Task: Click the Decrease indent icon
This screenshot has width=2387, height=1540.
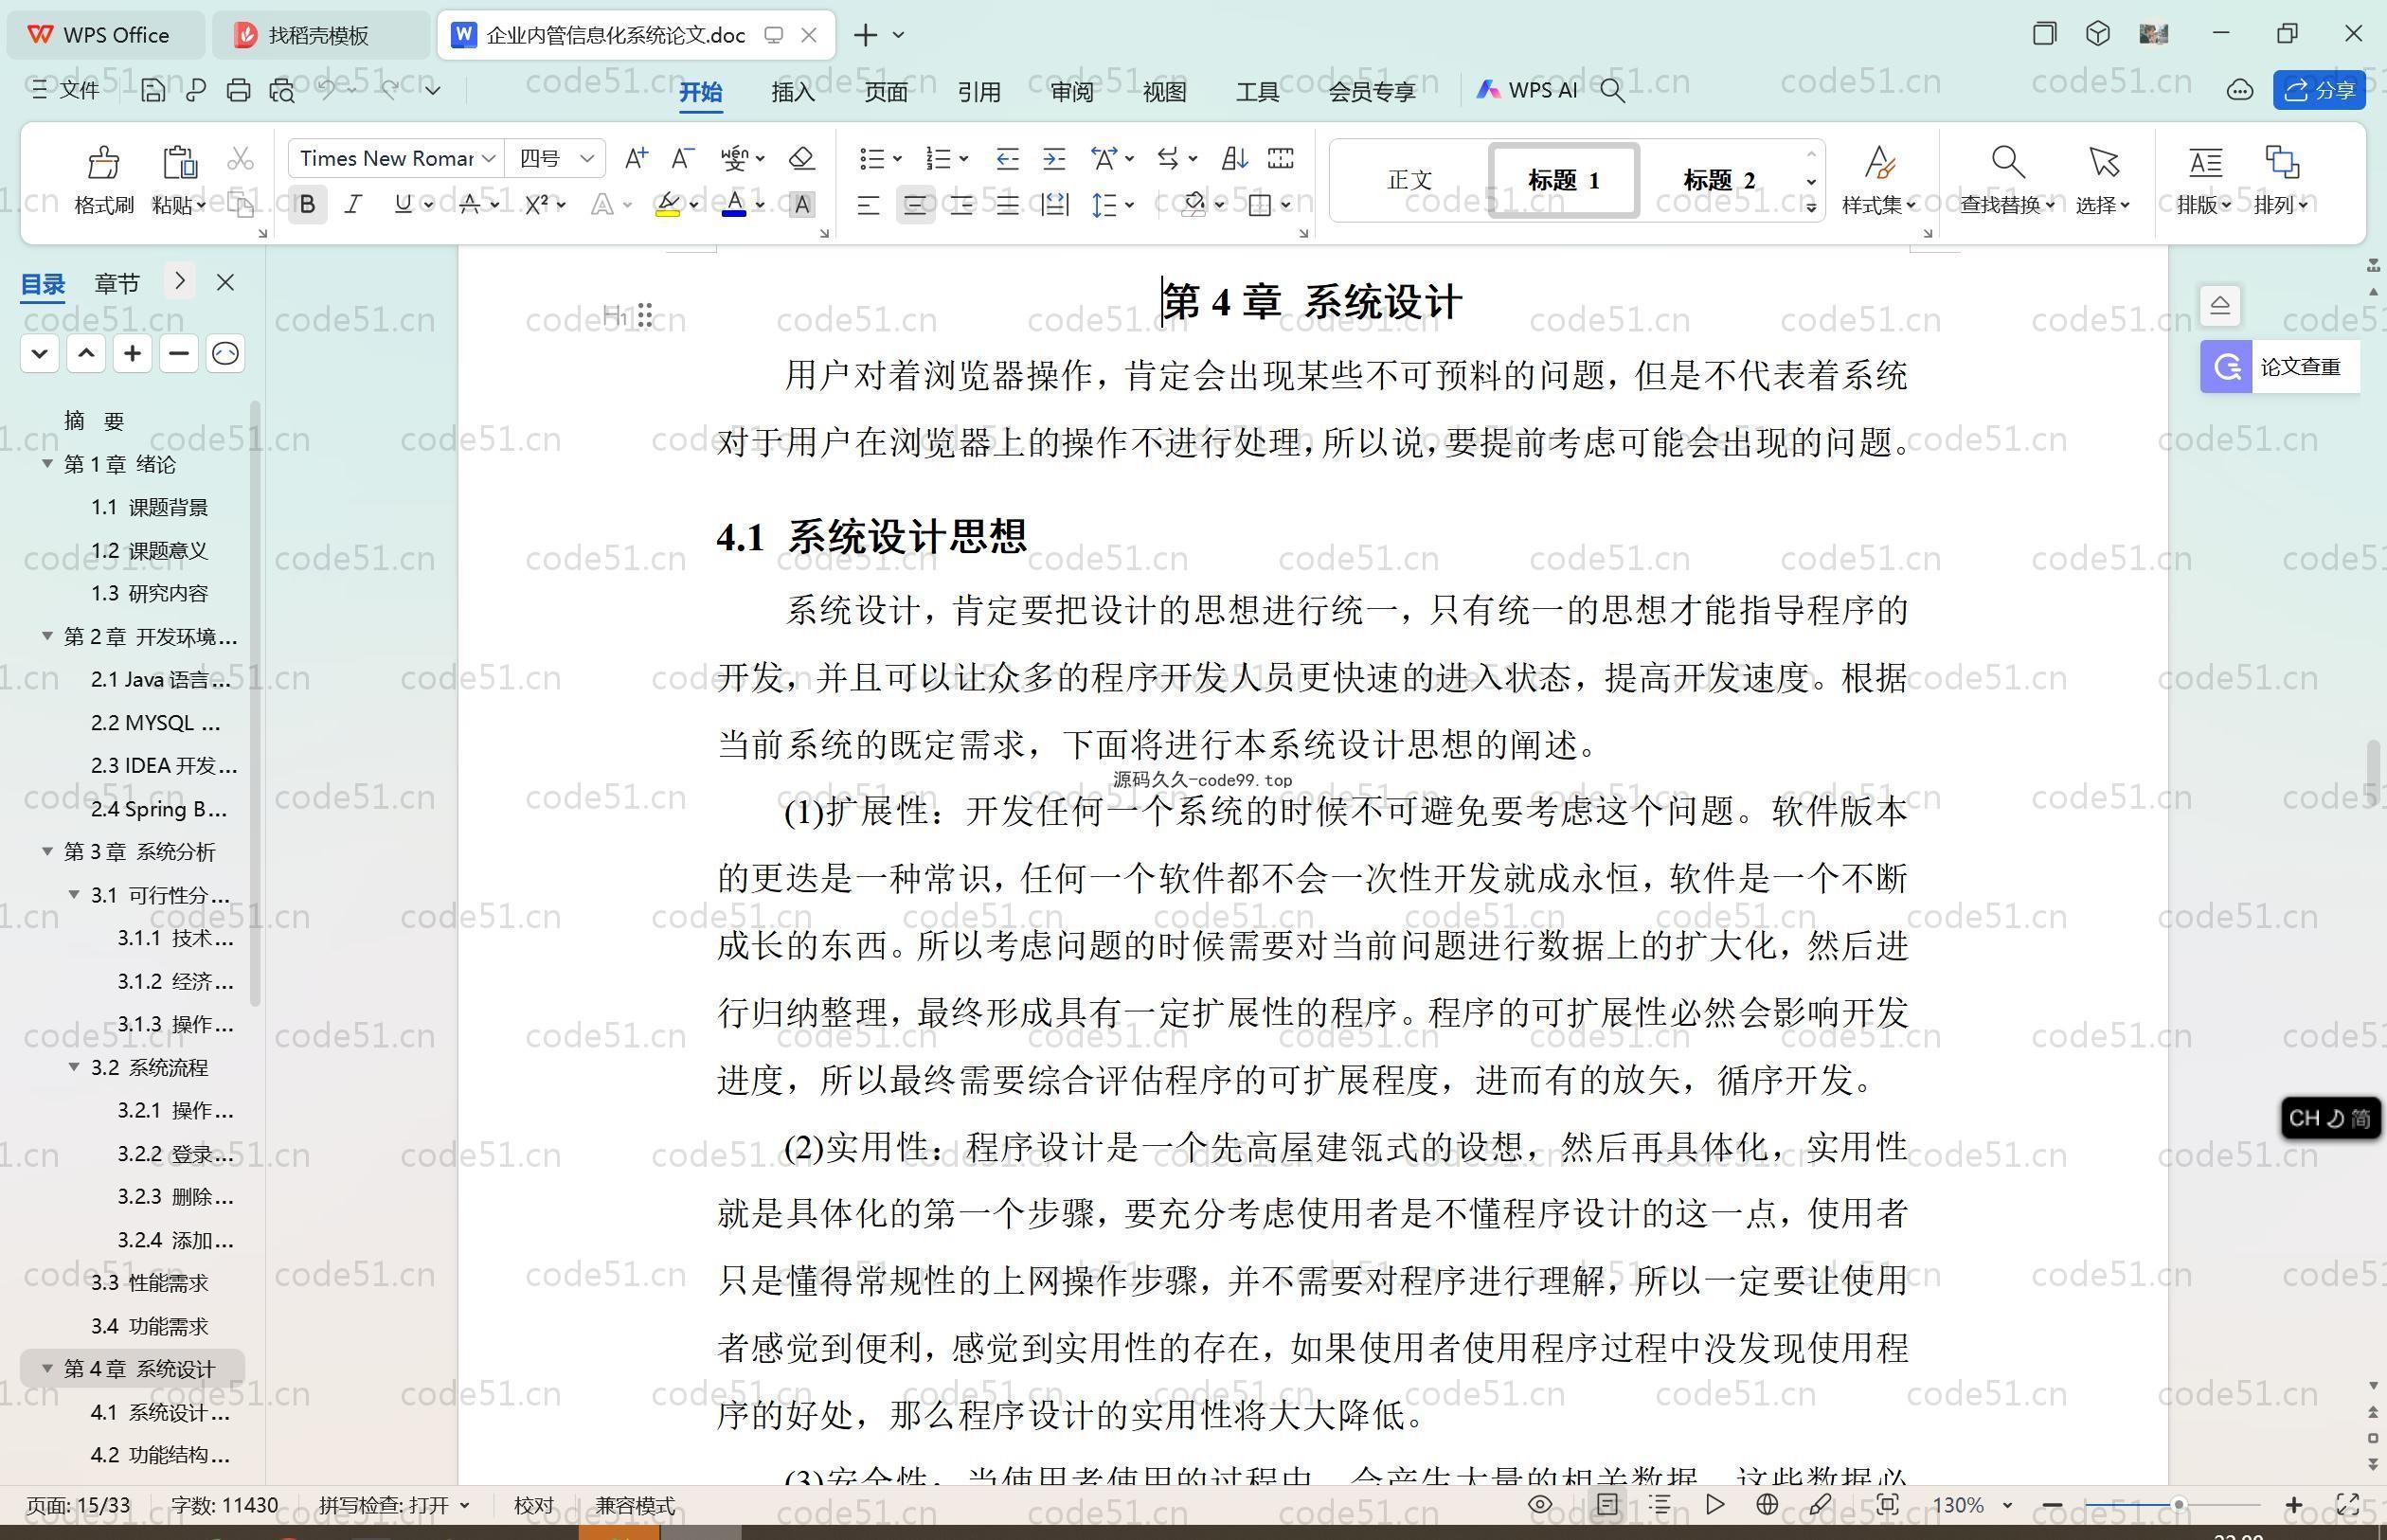Action: coord(1007,158)
